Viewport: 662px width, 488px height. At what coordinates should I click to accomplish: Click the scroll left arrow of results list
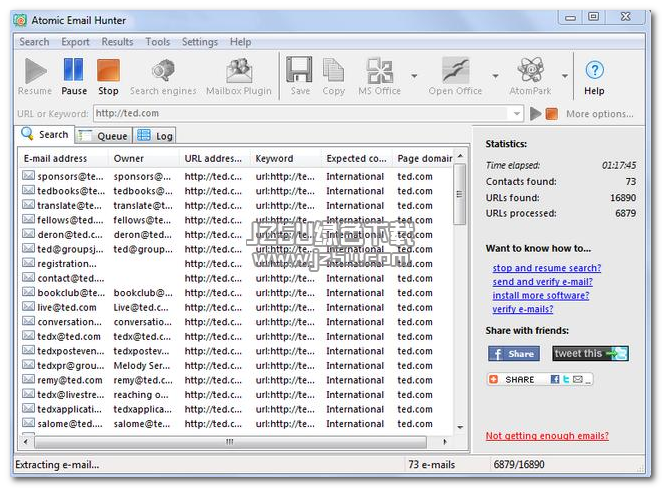26,442
